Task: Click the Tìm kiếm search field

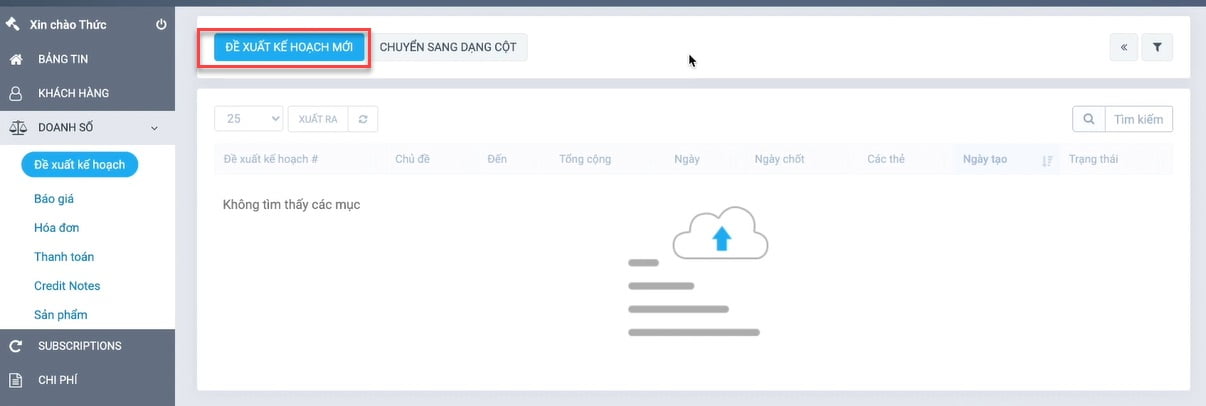Action: (x=1138, y=119)
